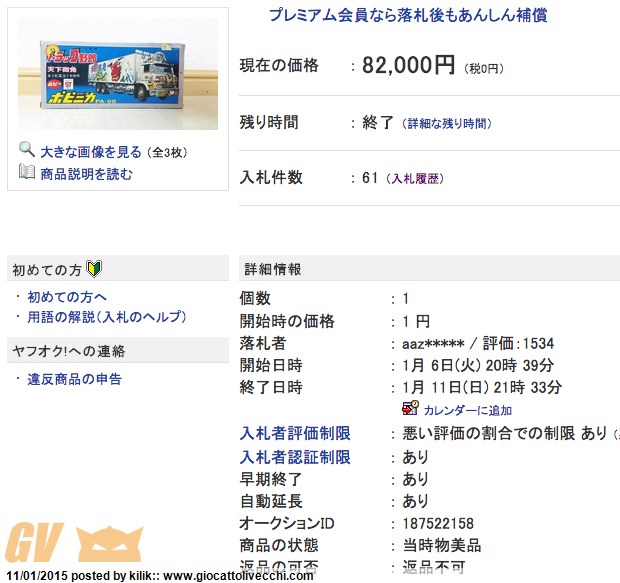Click the 悪い評価の割合での制限 あり text
The height and width of the screenshot is (583, 620).
505,433
